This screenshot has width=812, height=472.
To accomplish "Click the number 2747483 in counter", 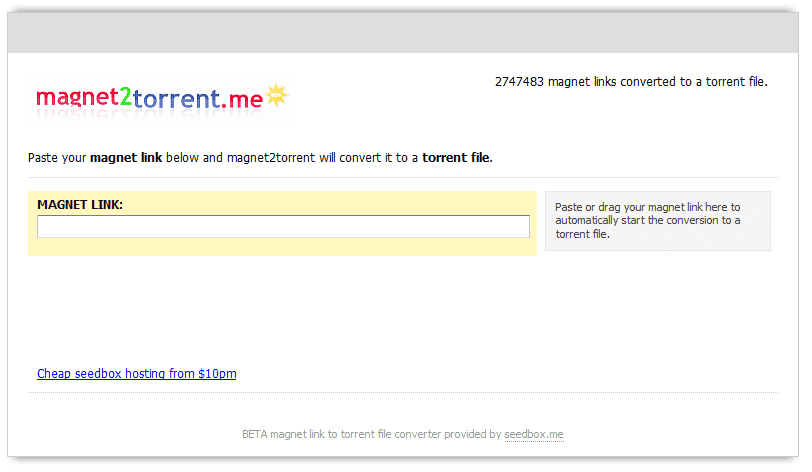I will pyautogui.click(x=519, y=82).
